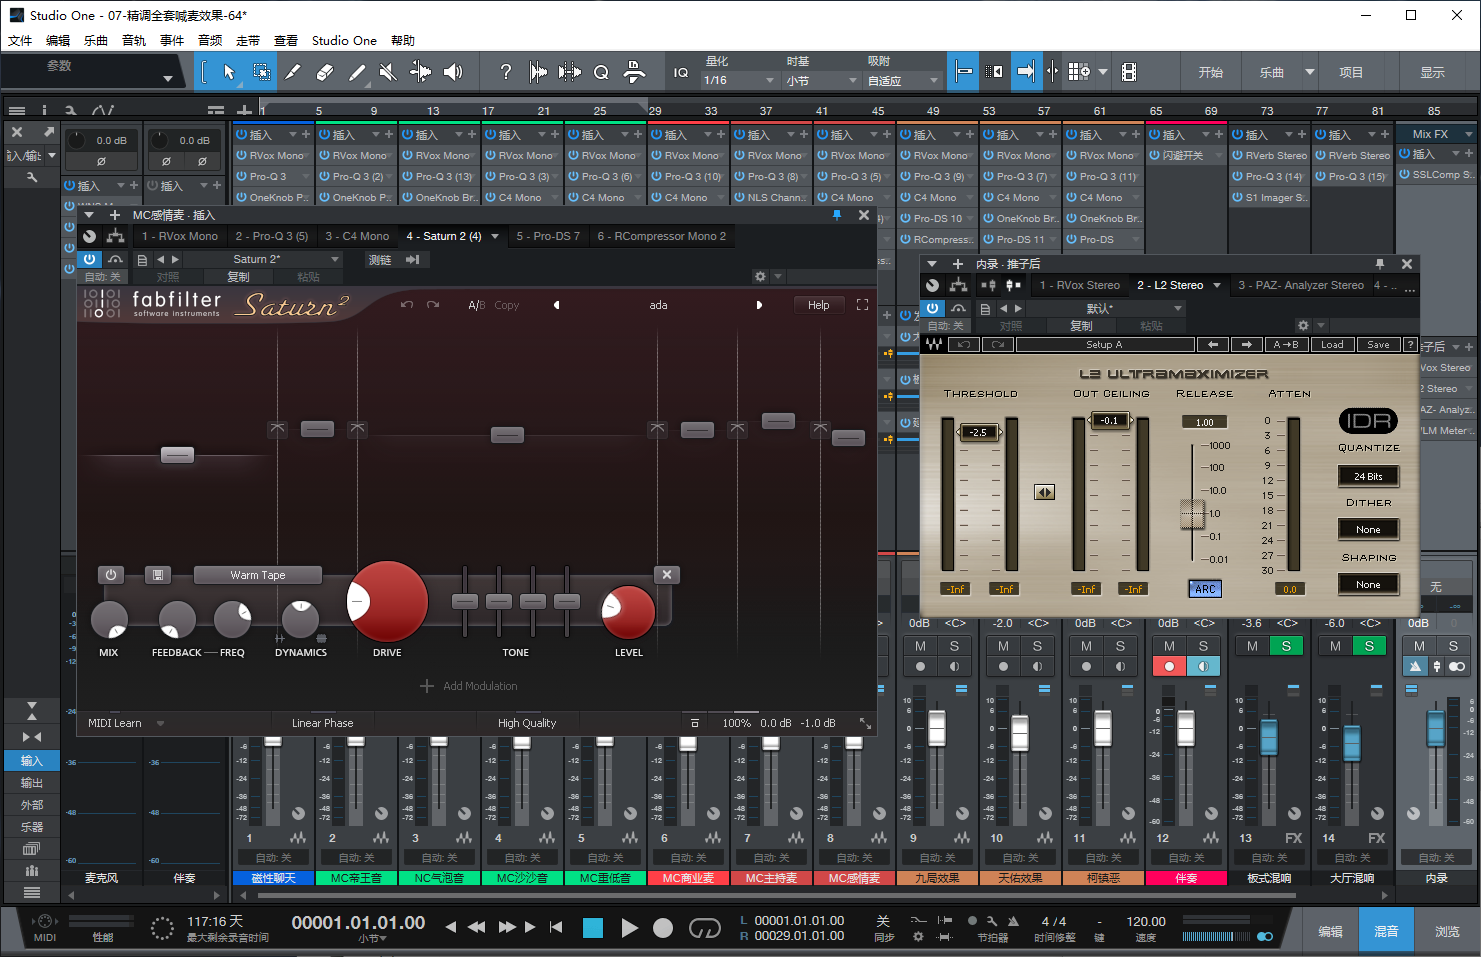Select the Arrow tool in the toolbar

click(x=229, y=72)
